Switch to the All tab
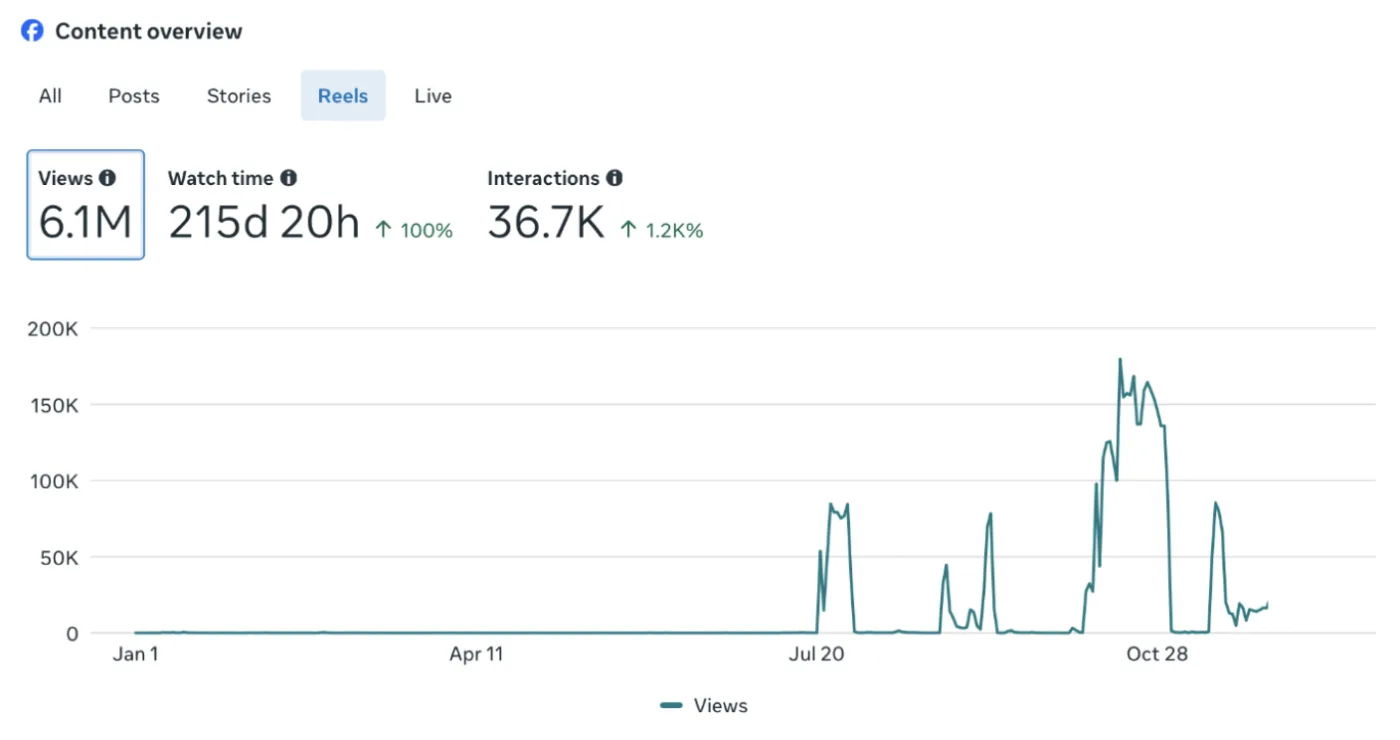 pyautogui.click(x=50, y=96)
